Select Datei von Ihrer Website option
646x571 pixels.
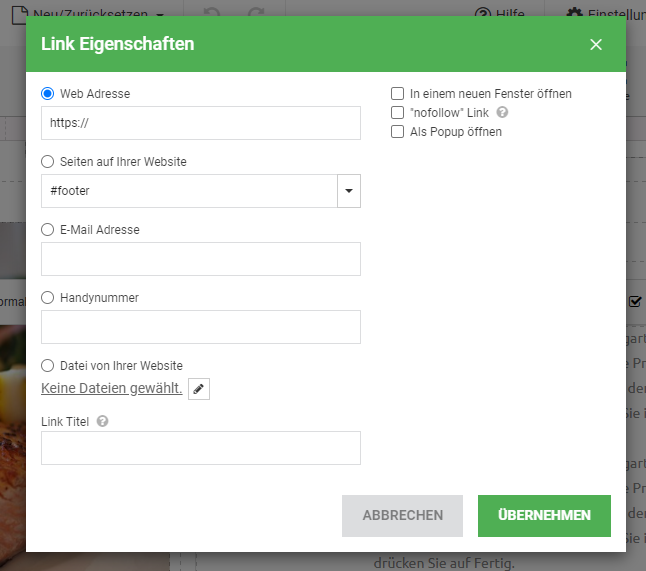pos(47,366)
